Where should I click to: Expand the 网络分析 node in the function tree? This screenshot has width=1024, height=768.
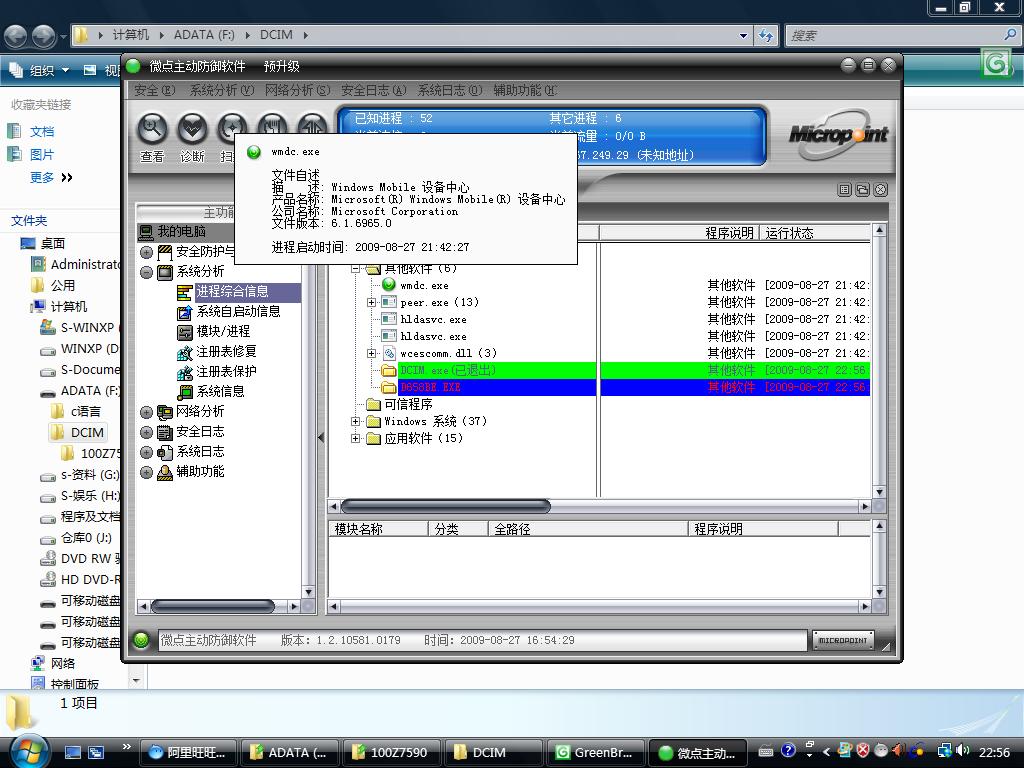[x=146, y=412]
